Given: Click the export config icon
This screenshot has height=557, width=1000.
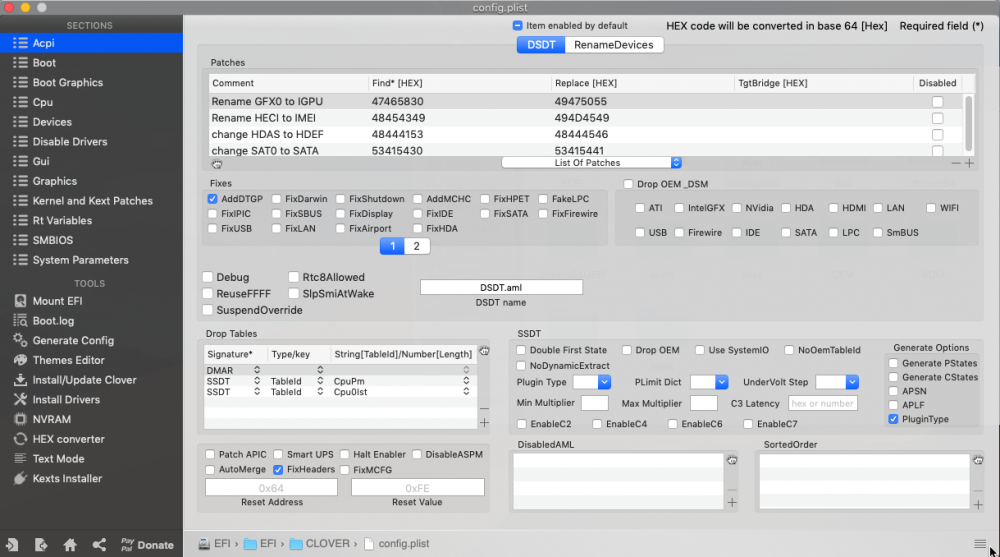Looking at the screenshot, I should pos(41,545).
